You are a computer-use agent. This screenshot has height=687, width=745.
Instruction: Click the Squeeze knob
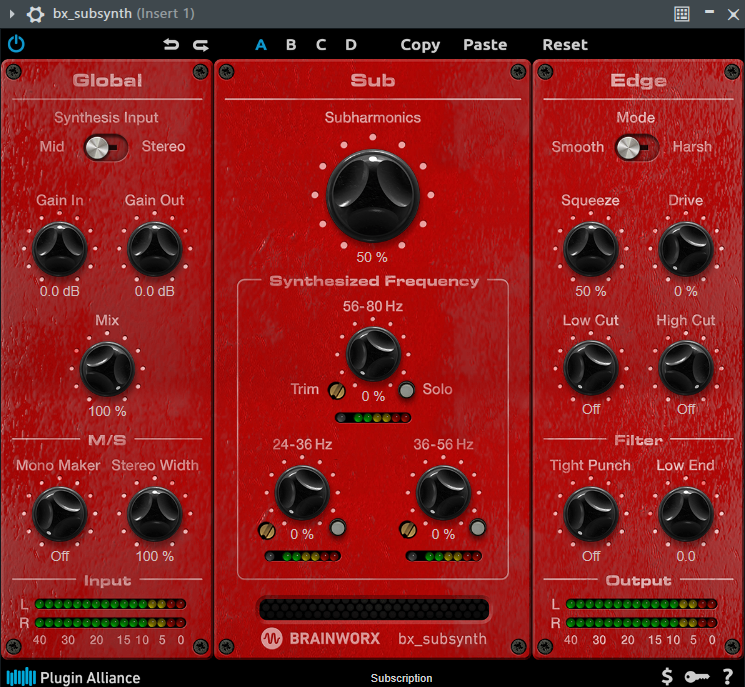pyautogui.click(x=591, y=249)
